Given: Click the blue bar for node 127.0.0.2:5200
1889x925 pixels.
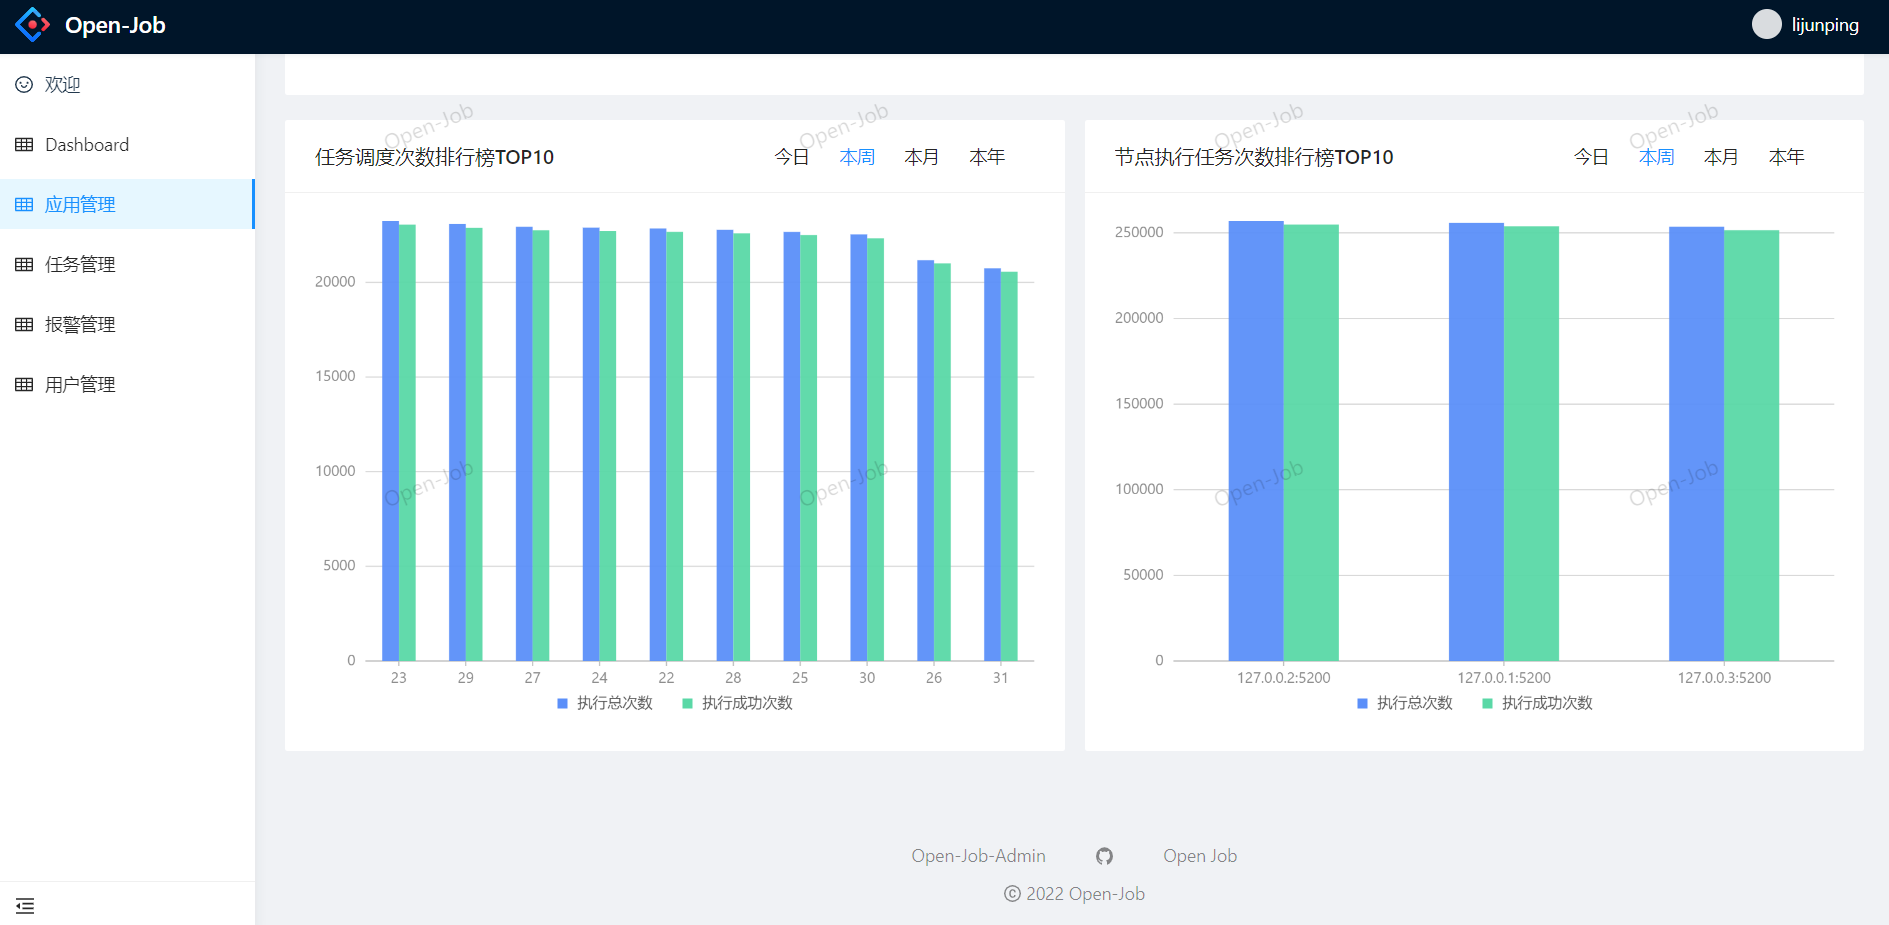Looking at the screenshot, I should coord(1256,441).
